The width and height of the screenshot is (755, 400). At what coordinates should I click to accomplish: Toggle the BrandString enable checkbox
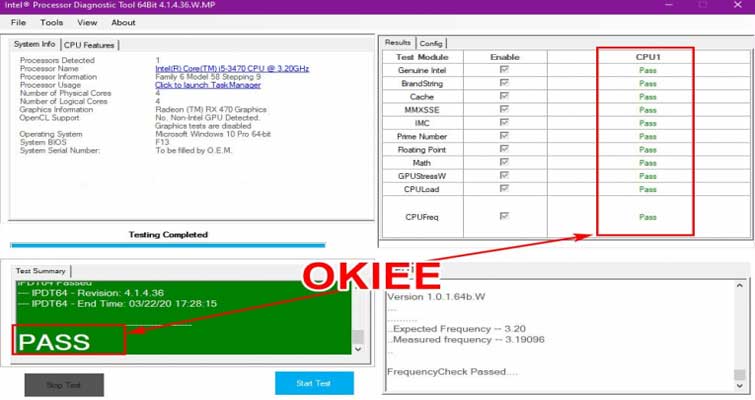click(x=504, y=83)
